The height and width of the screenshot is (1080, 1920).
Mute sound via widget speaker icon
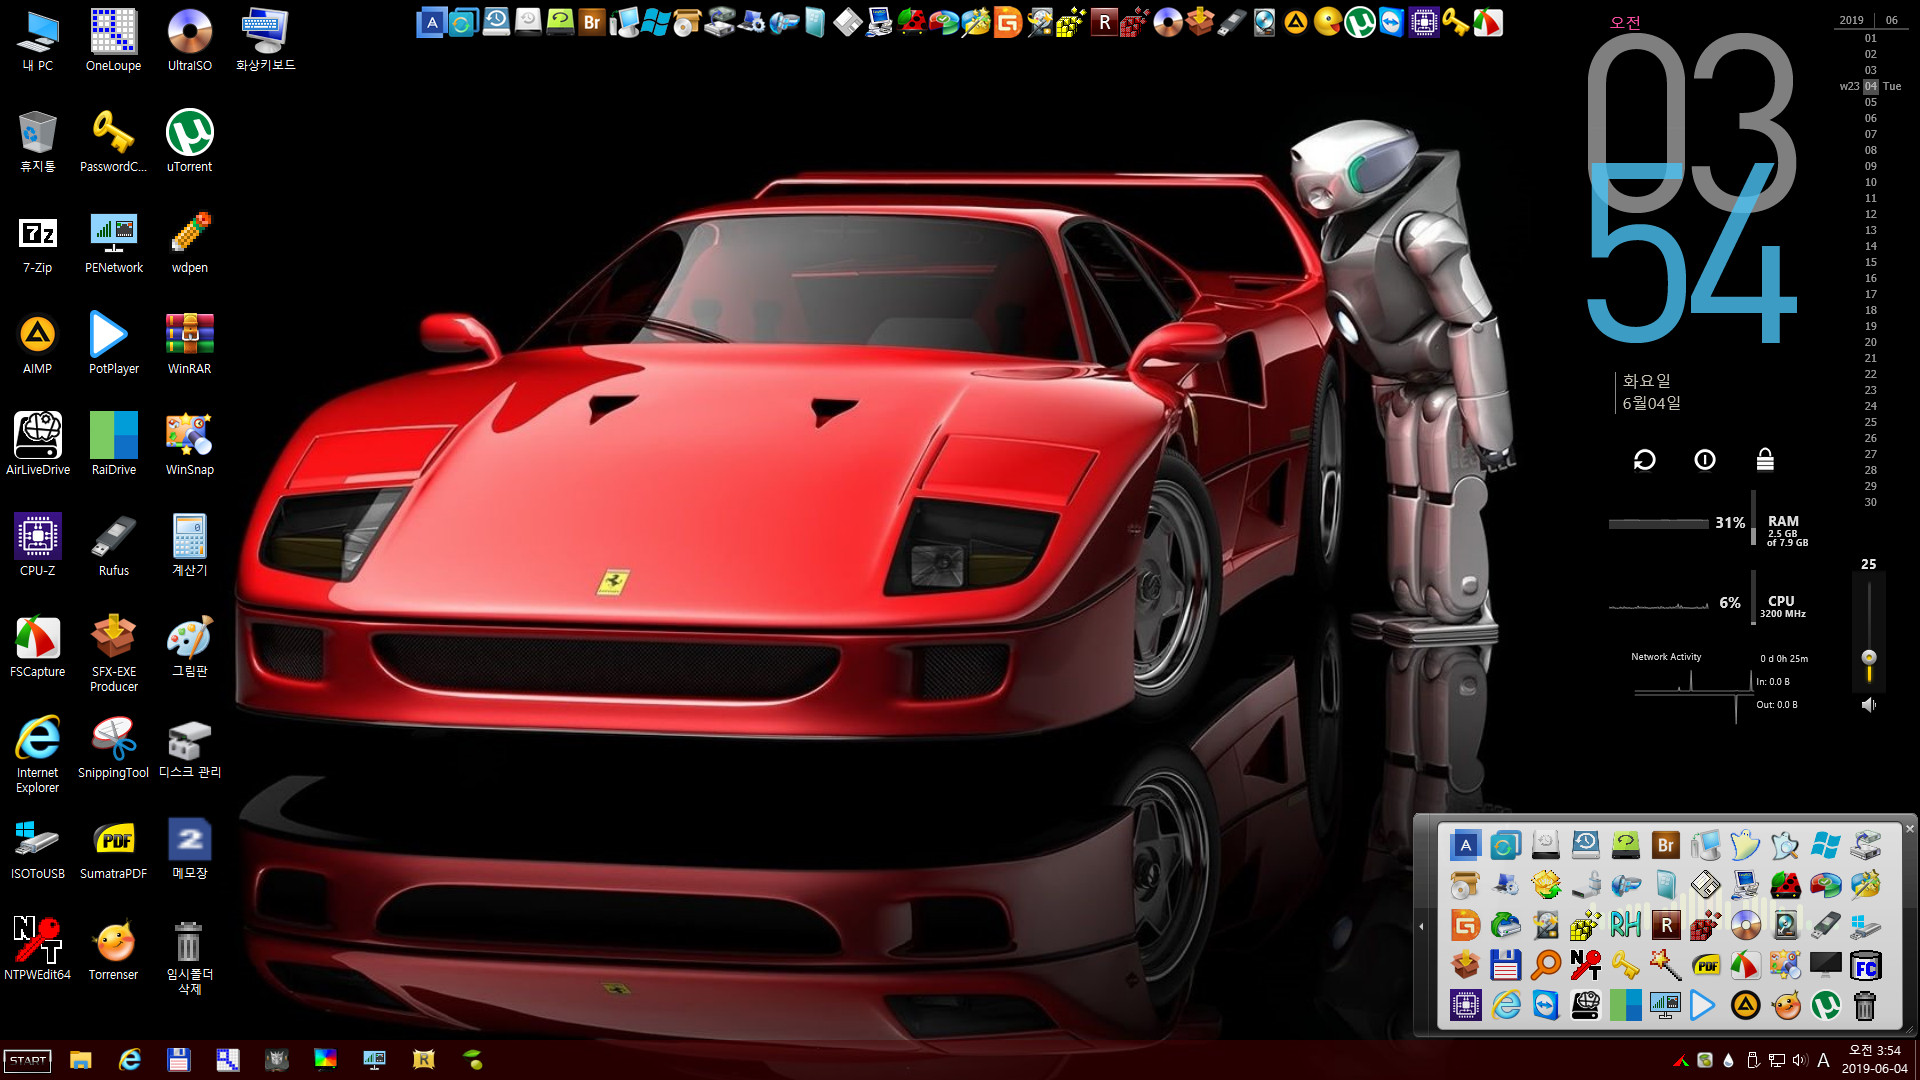pos(1868,705)
